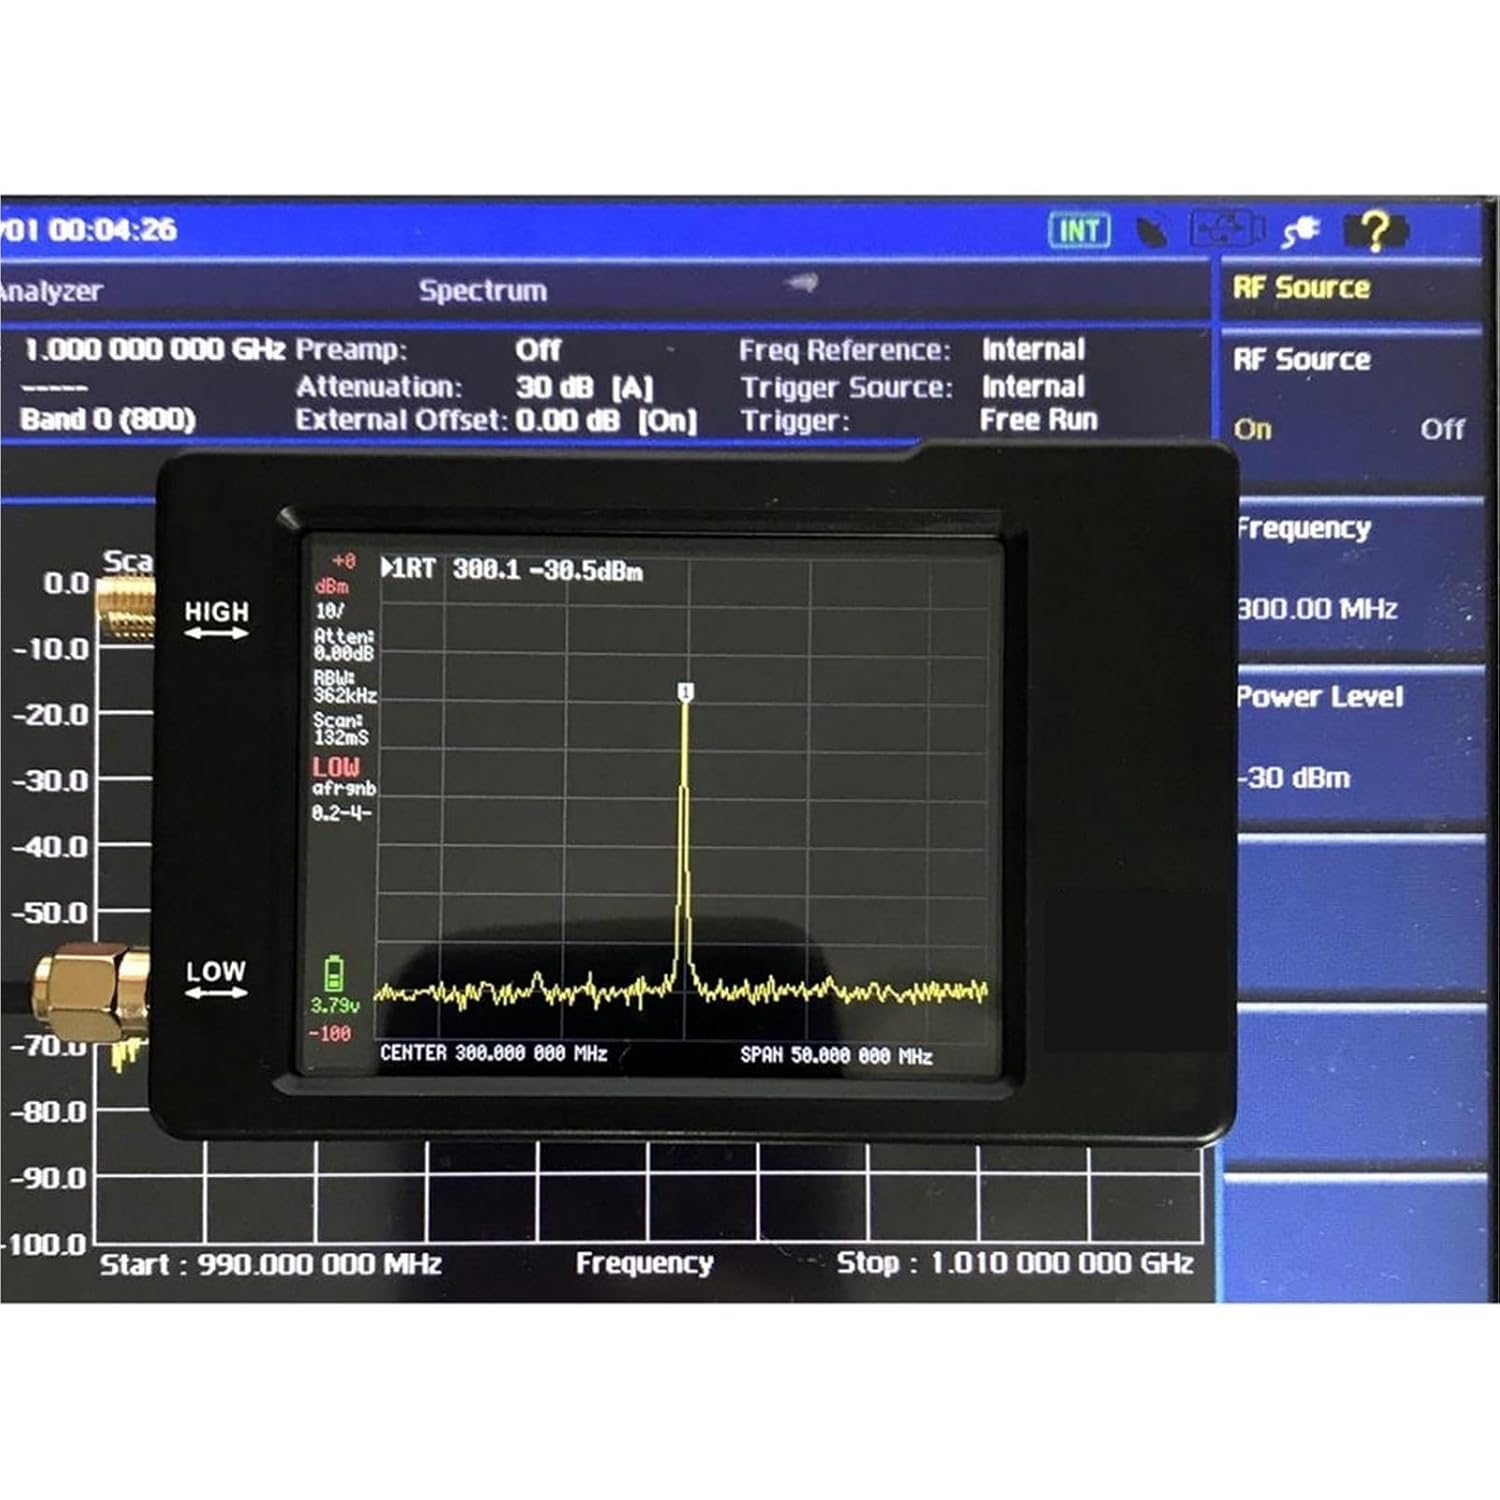Click the power plug status icon
The image size is (1500, 1500).
pos(1300,232)
